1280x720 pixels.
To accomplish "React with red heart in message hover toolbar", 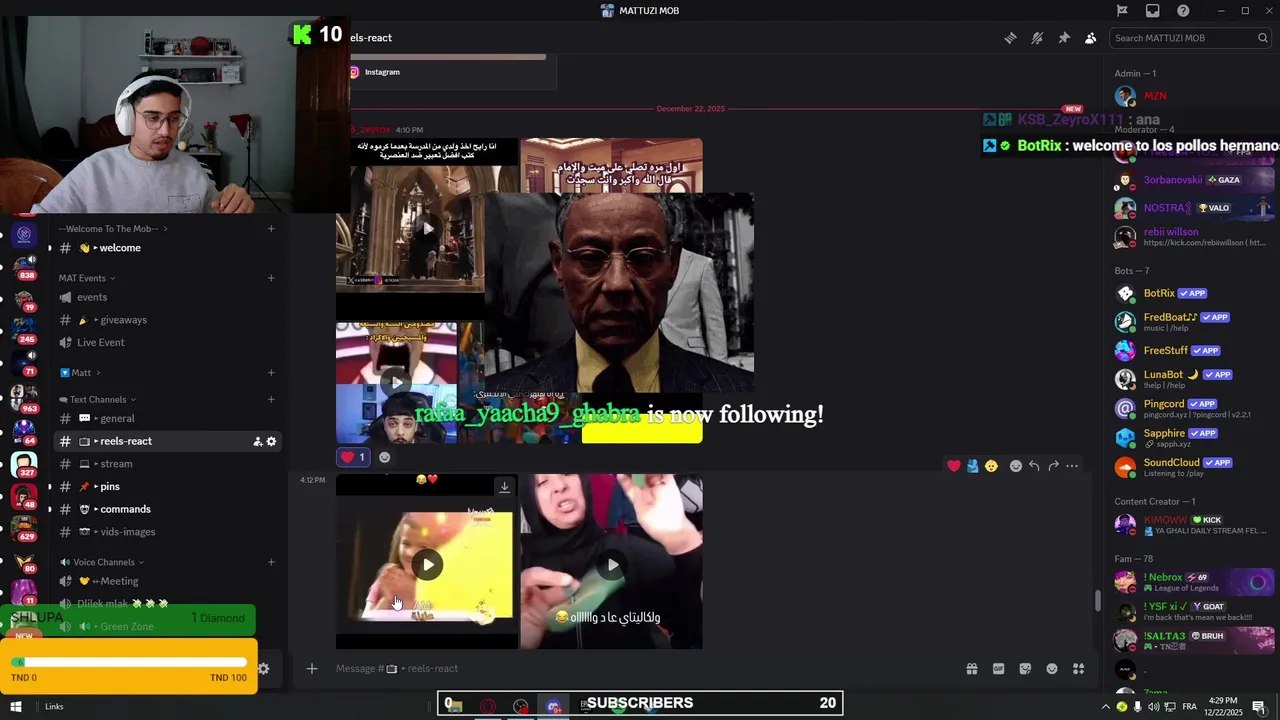I will (954, 466).
